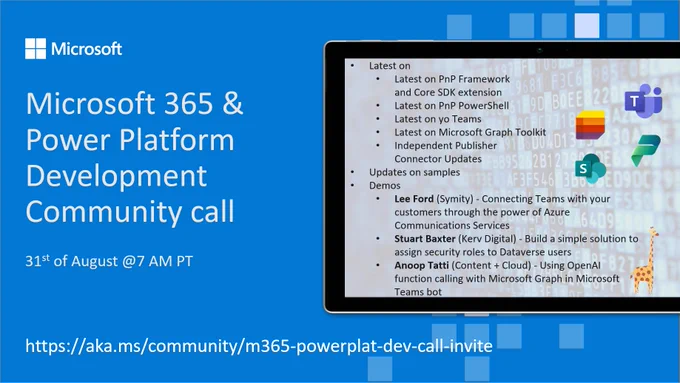Click the title line 'Power Platform'
The width and height of the screenshot is (680, 383).
130,140
